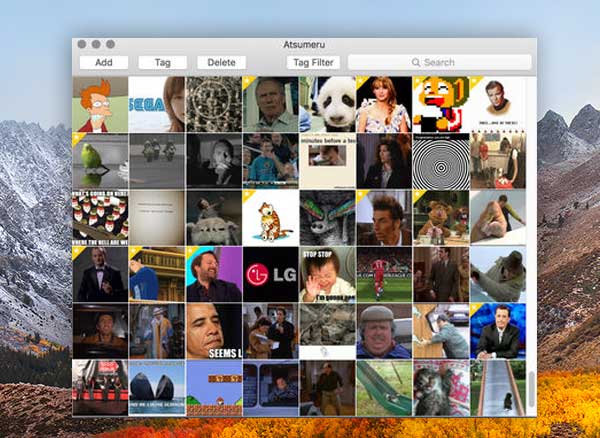Click the star badge on the tuxedo man thumbnail

point(77,252)
